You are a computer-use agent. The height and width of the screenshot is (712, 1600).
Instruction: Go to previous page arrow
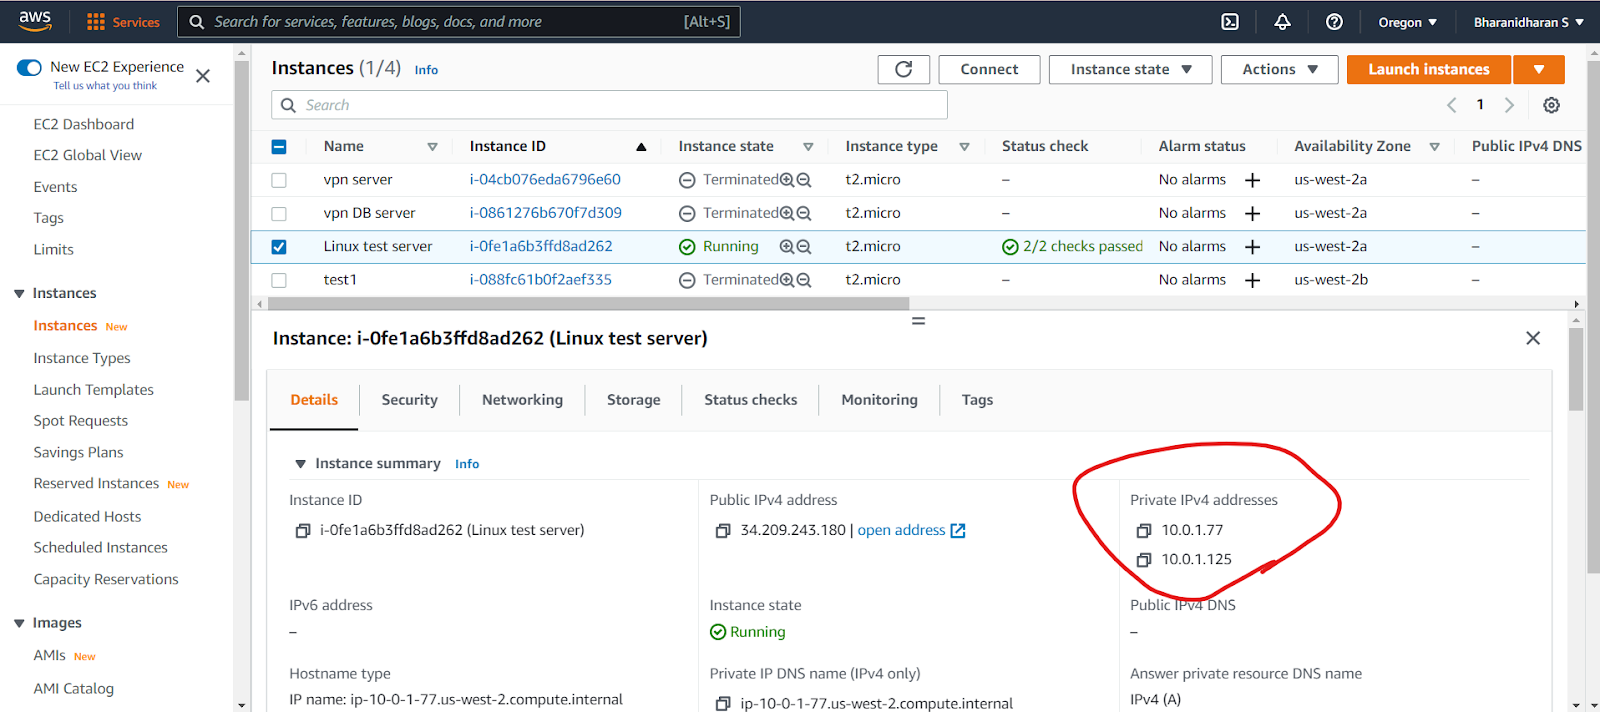coord(1452,105)
